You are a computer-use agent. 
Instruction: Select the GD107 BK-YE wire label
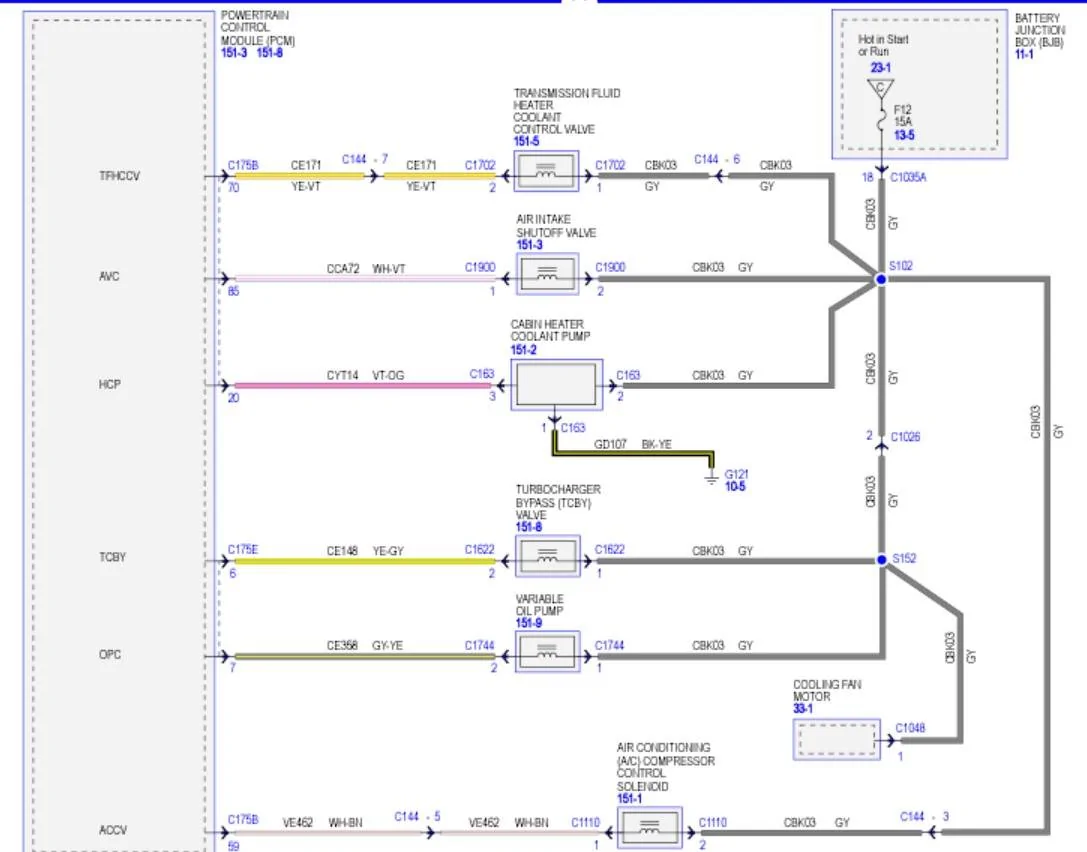[633, 444]
